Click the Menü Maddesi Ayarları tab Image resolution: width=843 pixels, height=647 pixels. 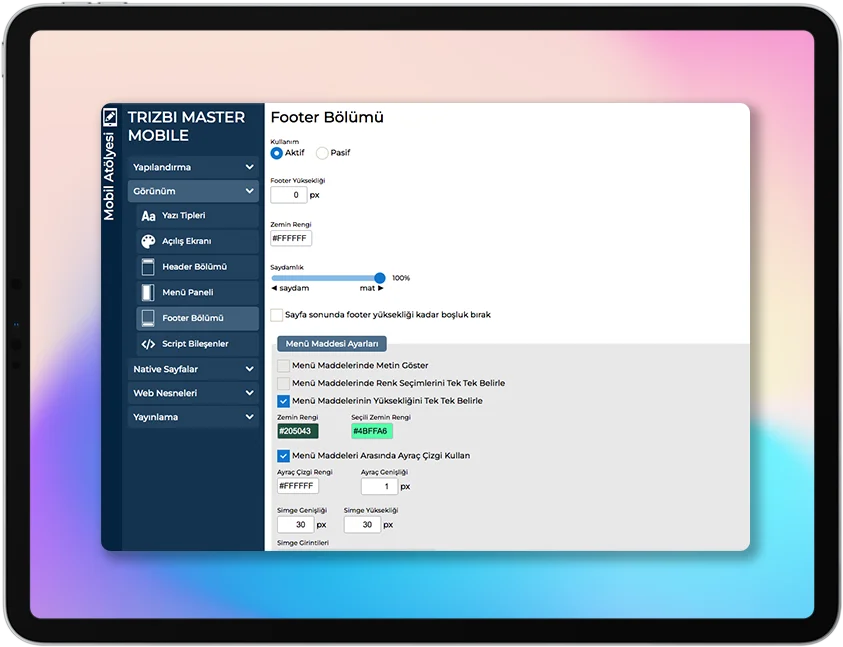click(331, 344)
